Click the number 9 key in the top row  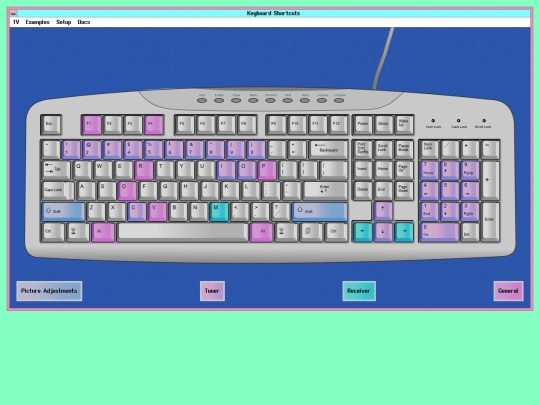[x=235, y=149]
